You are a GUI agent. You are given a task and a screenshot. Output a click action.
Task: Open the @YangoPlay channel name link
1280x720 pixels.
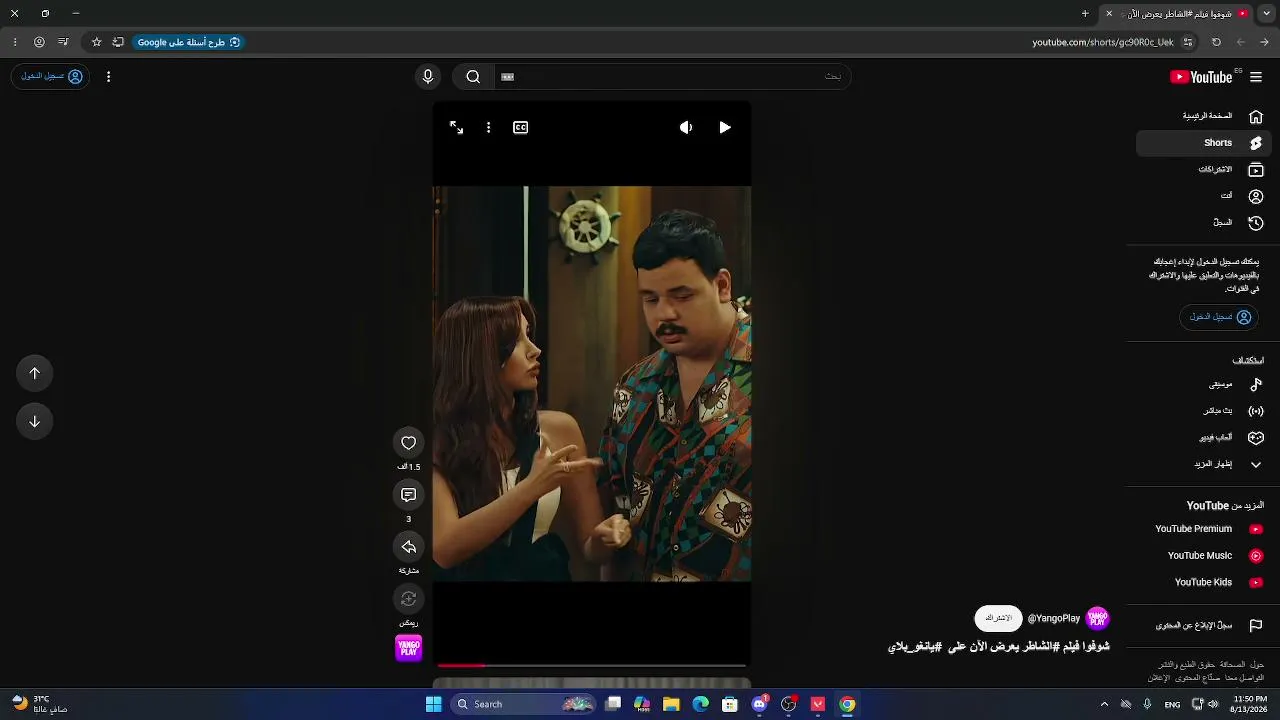1054,619
